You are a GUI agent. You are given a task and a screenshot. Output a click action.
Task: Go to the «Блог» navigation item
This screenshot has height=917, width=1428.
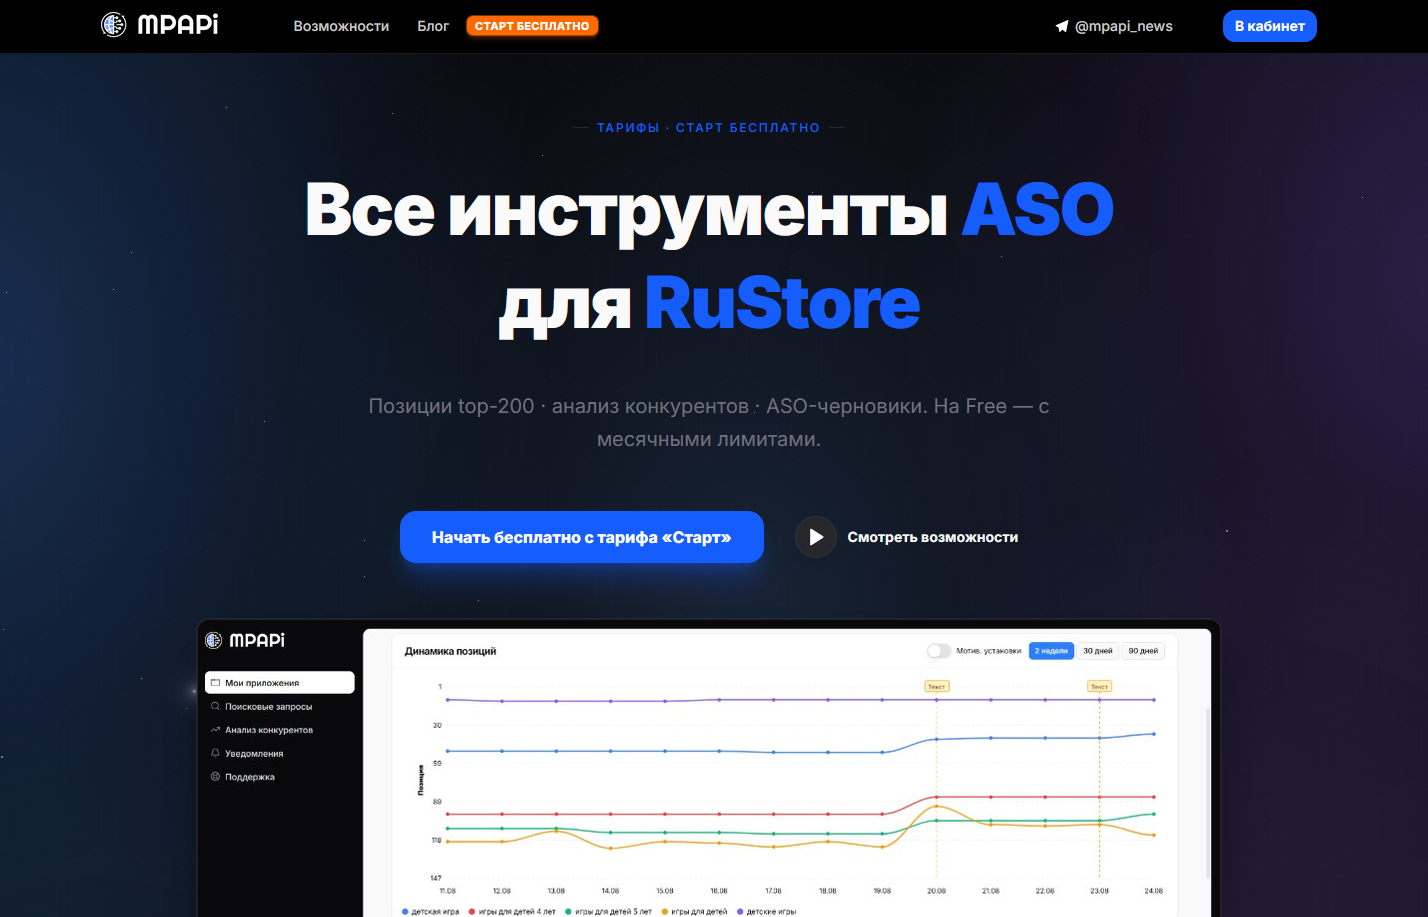pyautogui.click(x=433, y=26)
